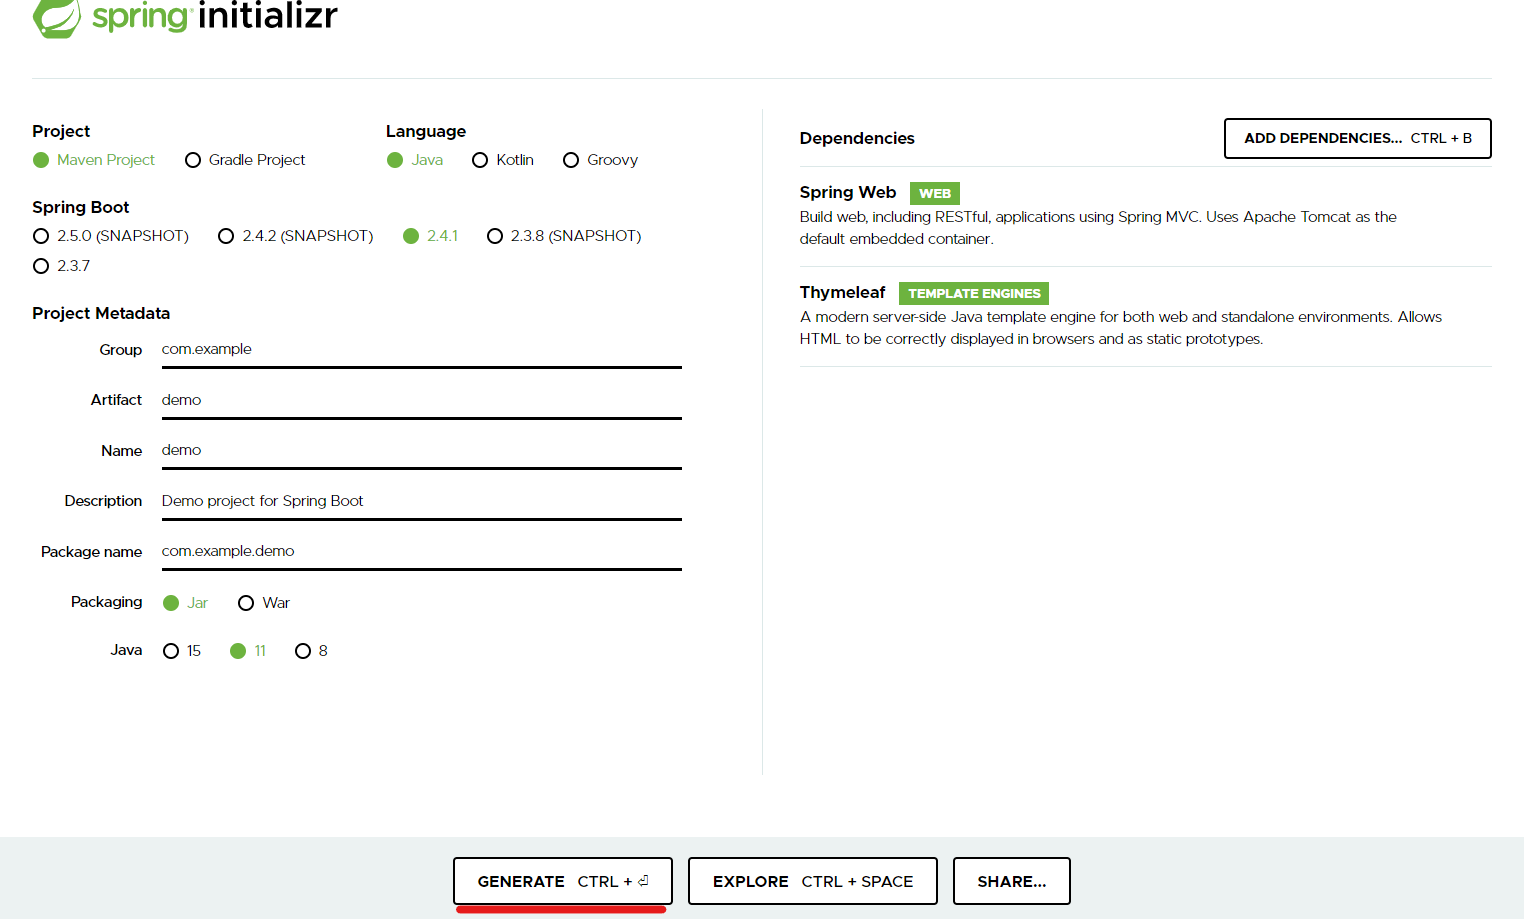The width and height of the screenshot is (1524, 919).
Task: Click the Spring Boot heading
Action: [81, 207]
